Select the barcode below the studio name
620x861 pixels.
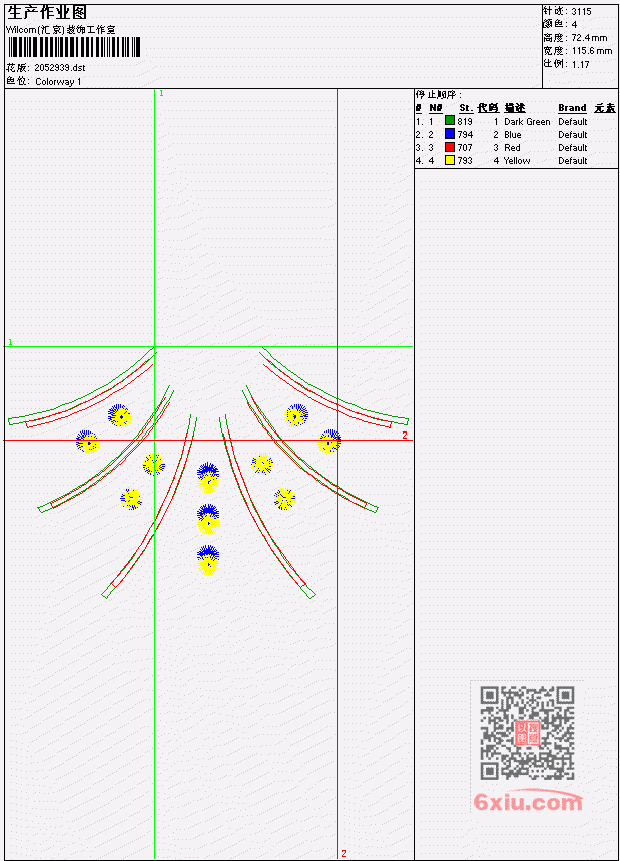(74, 47)
